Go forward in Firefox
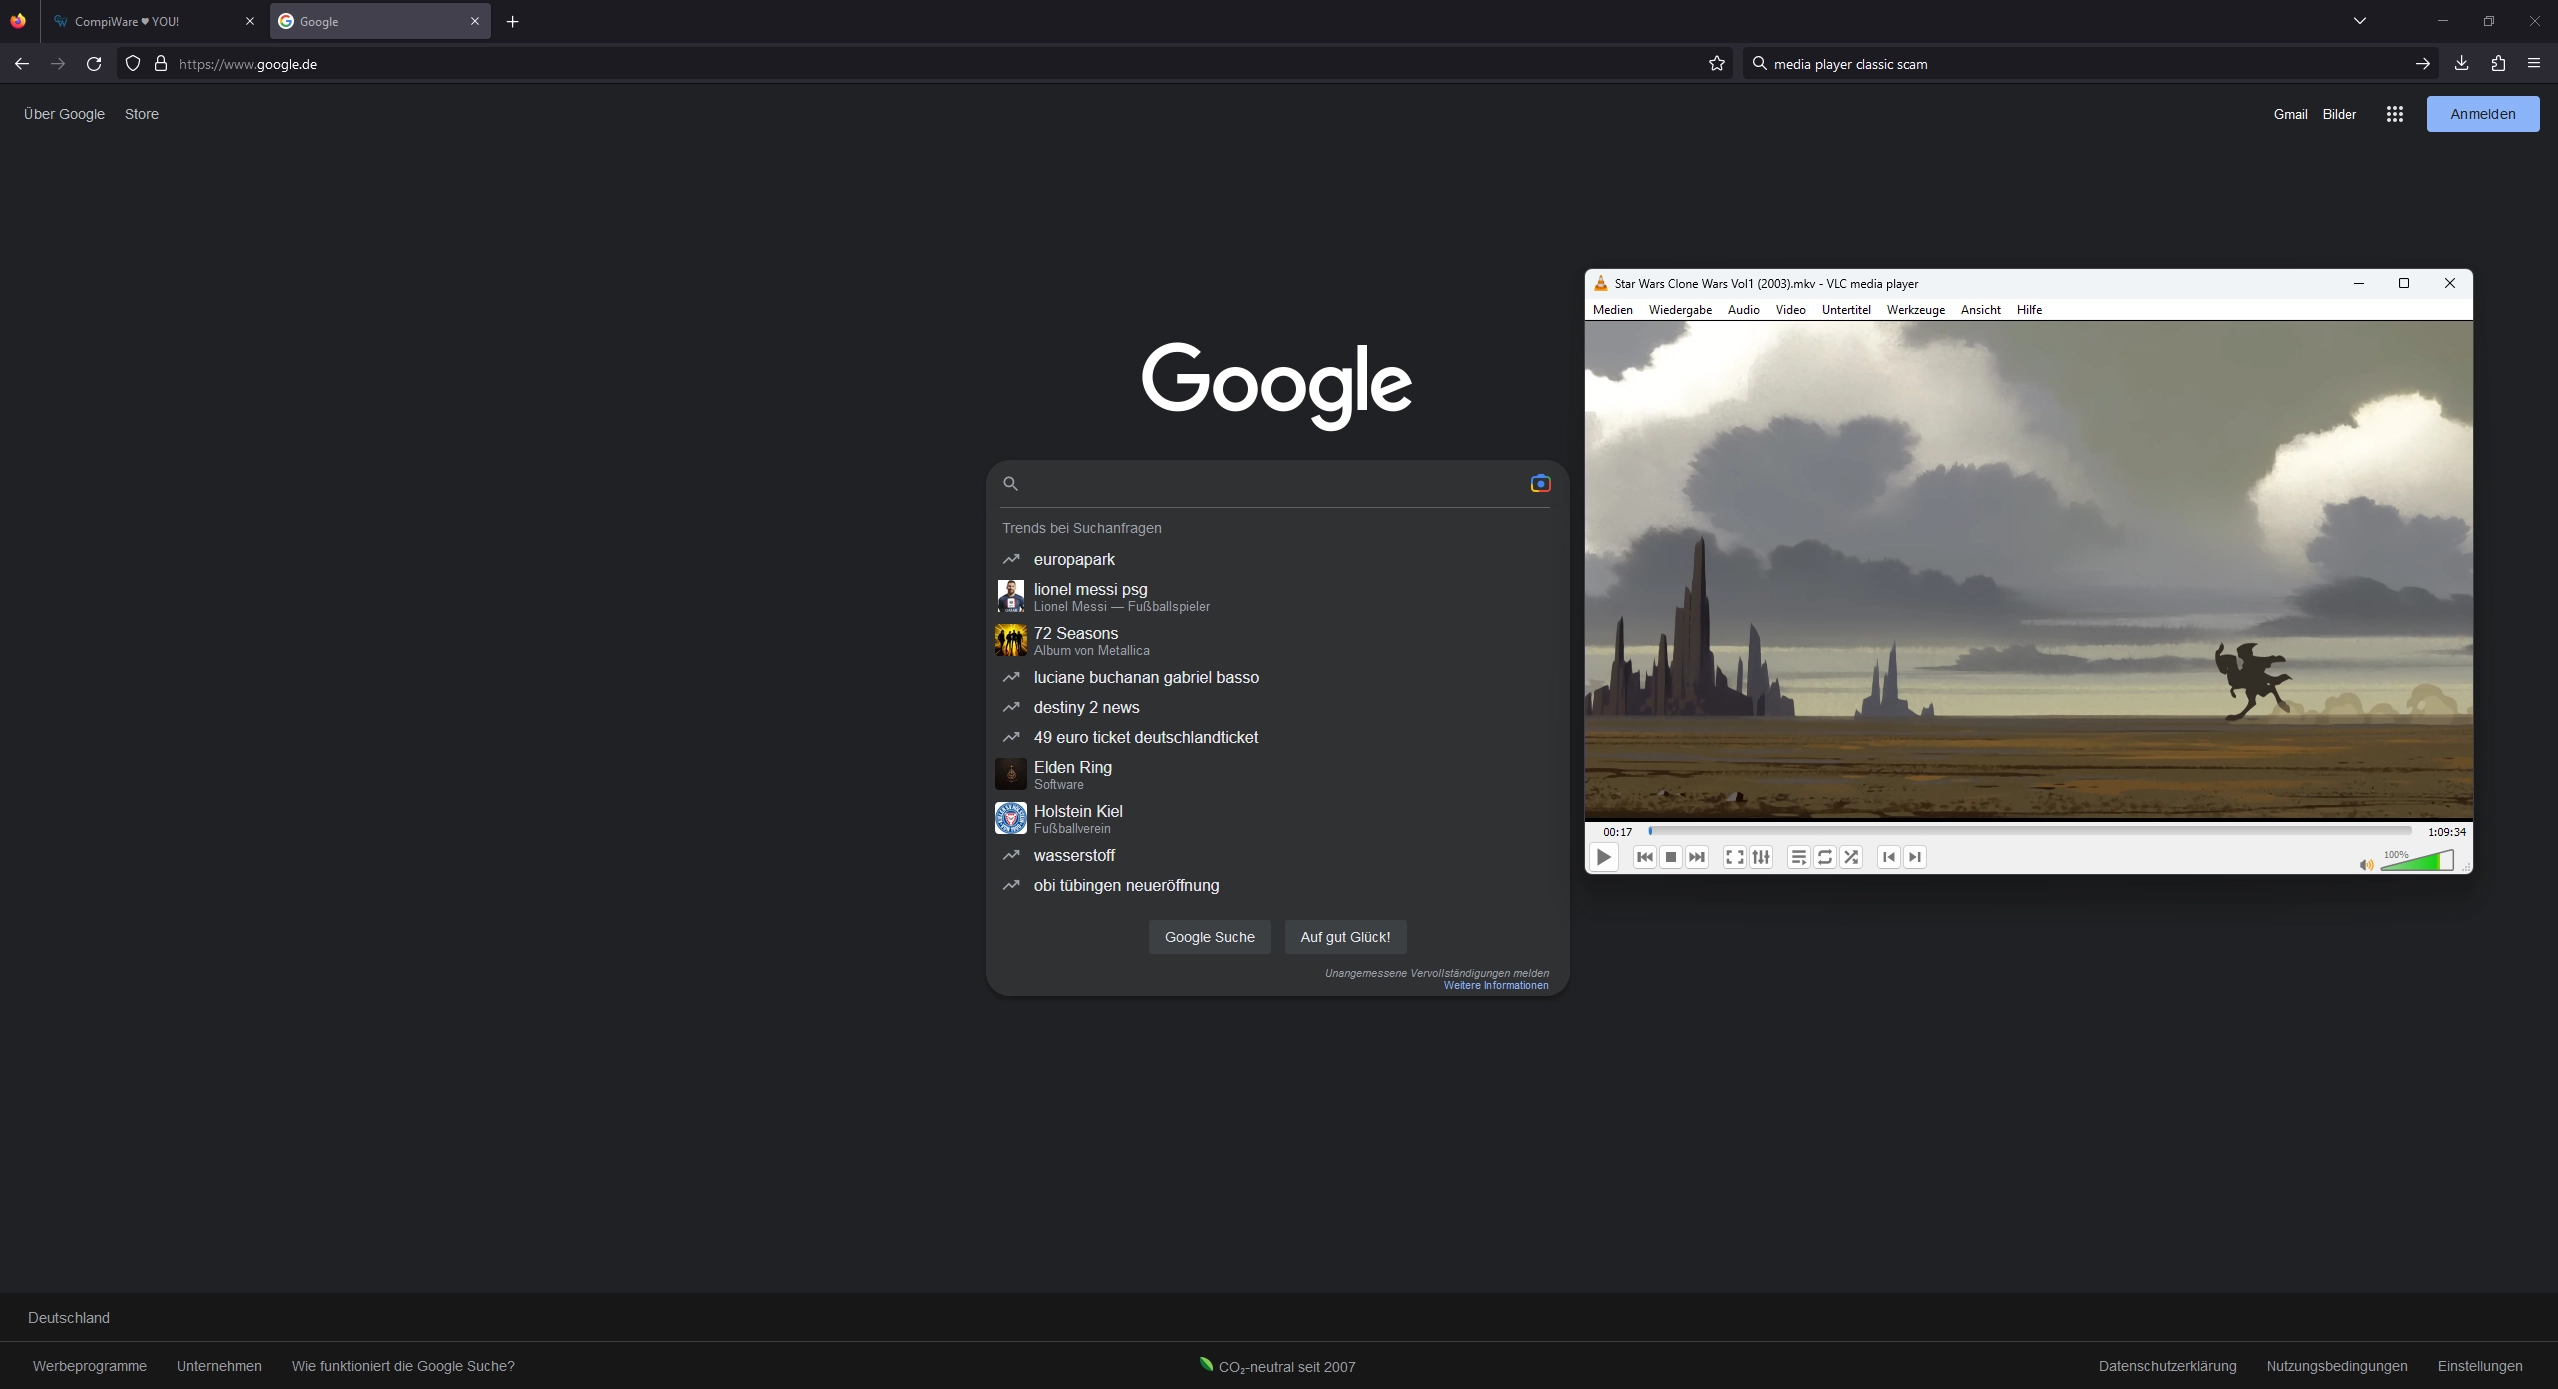This screenshot has width=2558, height=1389. (58, 64)
